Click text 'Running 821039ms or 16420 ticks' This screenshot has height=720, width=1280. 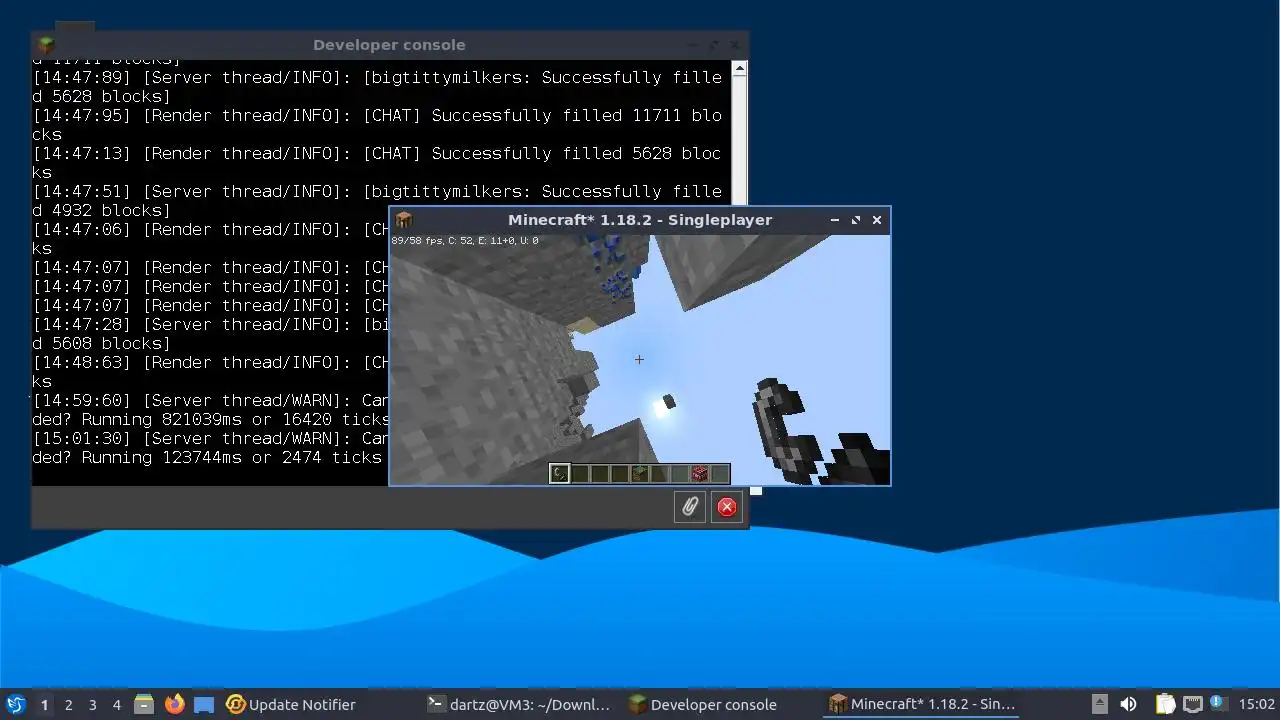click(x=236, y=420)
